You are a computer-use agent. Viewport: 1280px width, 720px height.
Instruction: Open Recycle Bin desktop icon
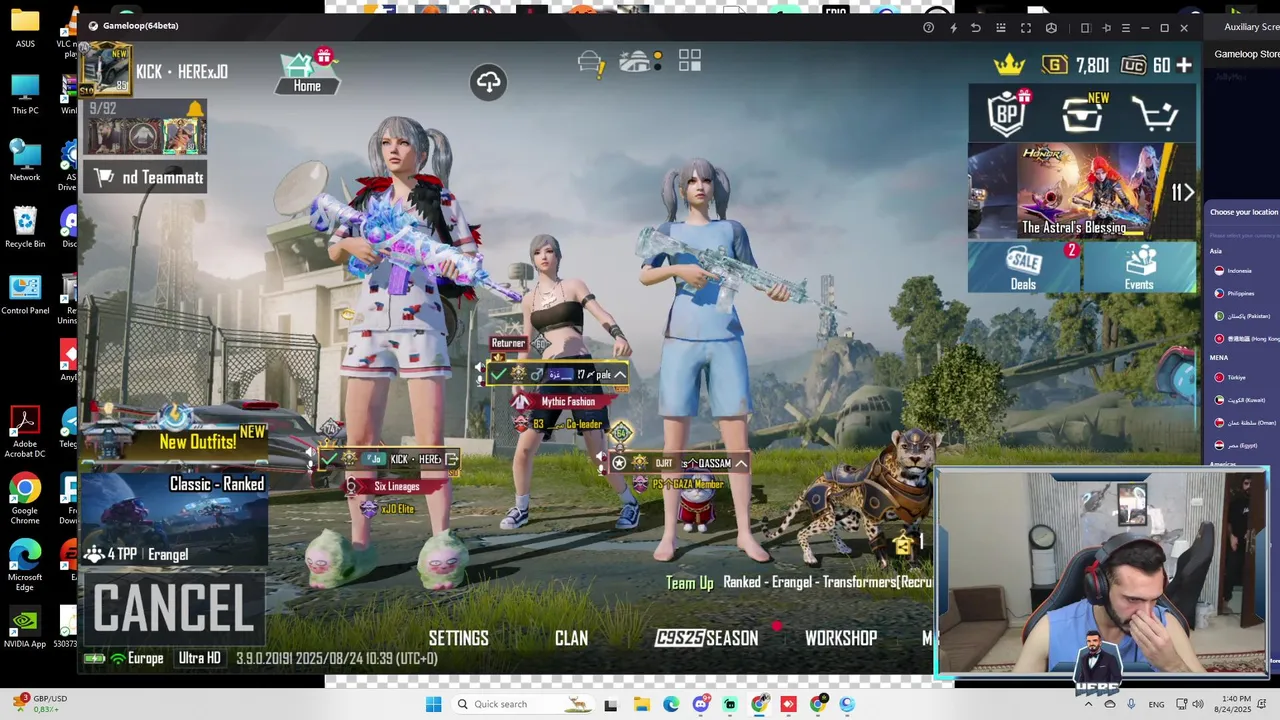pyautogui.click(x=25, y=228)
